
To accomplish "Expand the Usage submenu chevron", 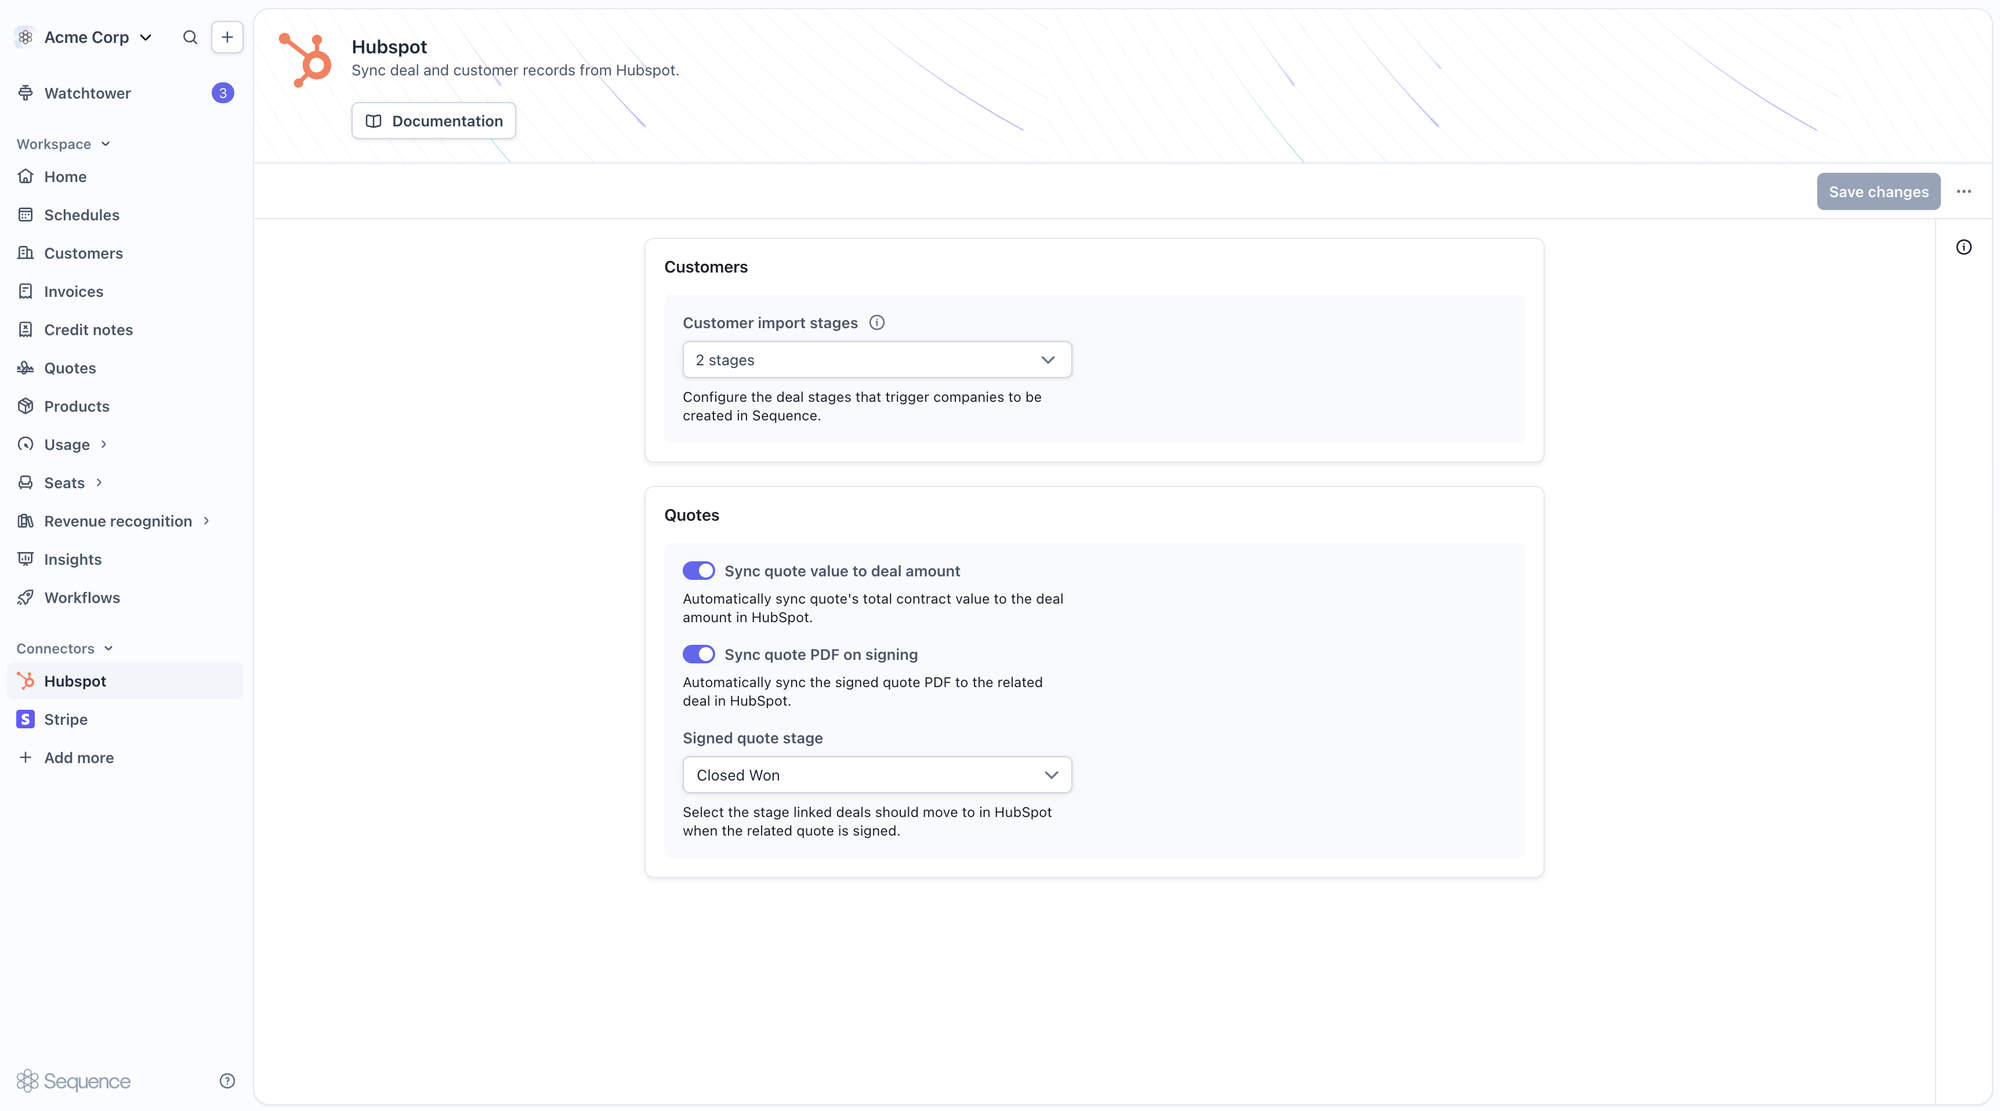I will 103,444.
